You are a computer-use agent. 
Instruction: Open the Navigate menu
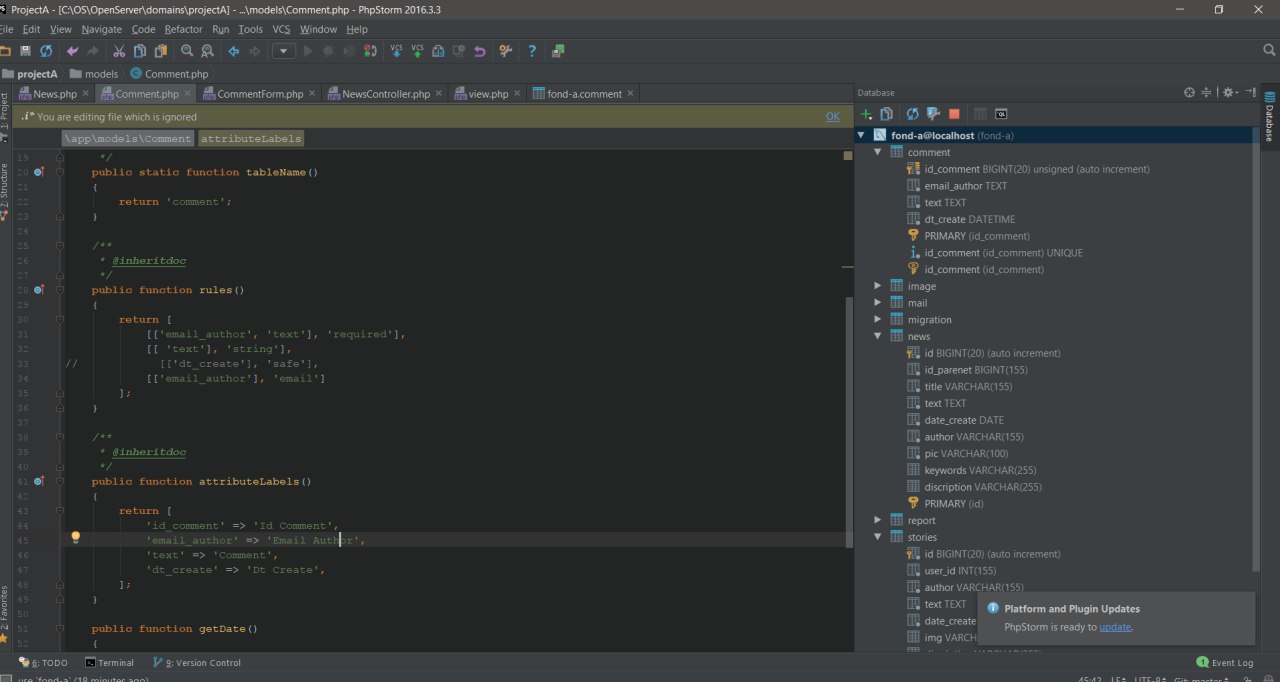pyautogui.click(x=101, y=29)
